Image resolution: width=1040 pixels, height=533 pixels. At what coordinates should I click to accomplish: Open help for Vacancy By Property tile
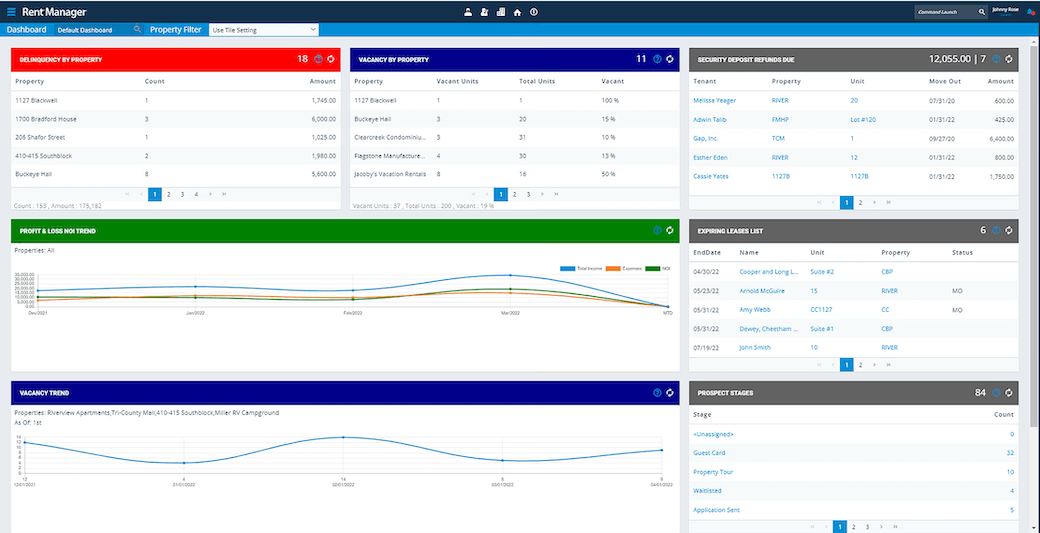657,59
